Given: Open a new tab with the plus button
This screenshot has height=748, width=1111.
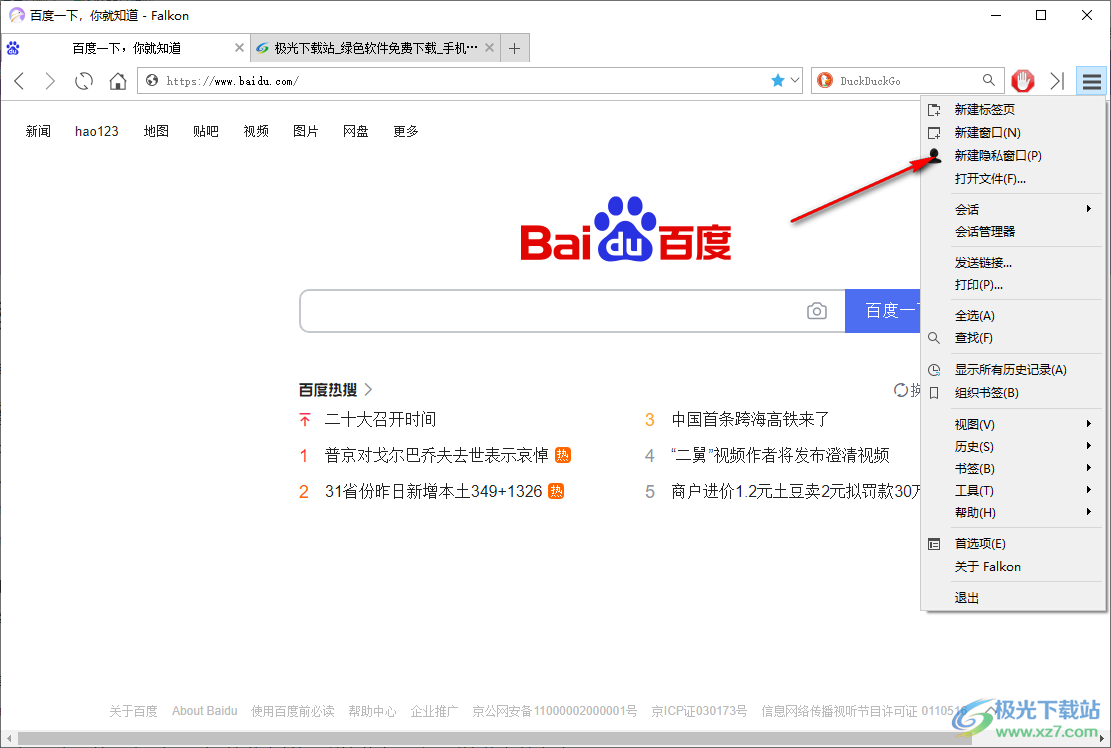Looking at the screenshot, I should coord(515,48).
